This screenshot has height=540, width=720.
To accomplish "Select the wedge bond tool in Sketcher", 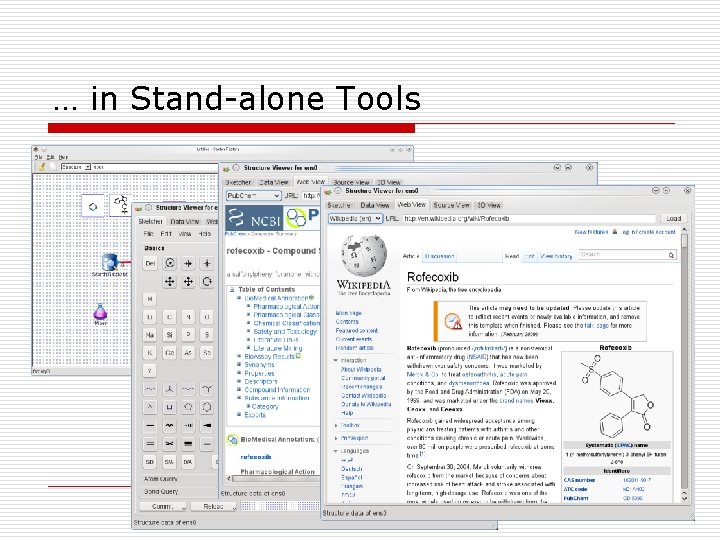I will click(x=207, y=426).
